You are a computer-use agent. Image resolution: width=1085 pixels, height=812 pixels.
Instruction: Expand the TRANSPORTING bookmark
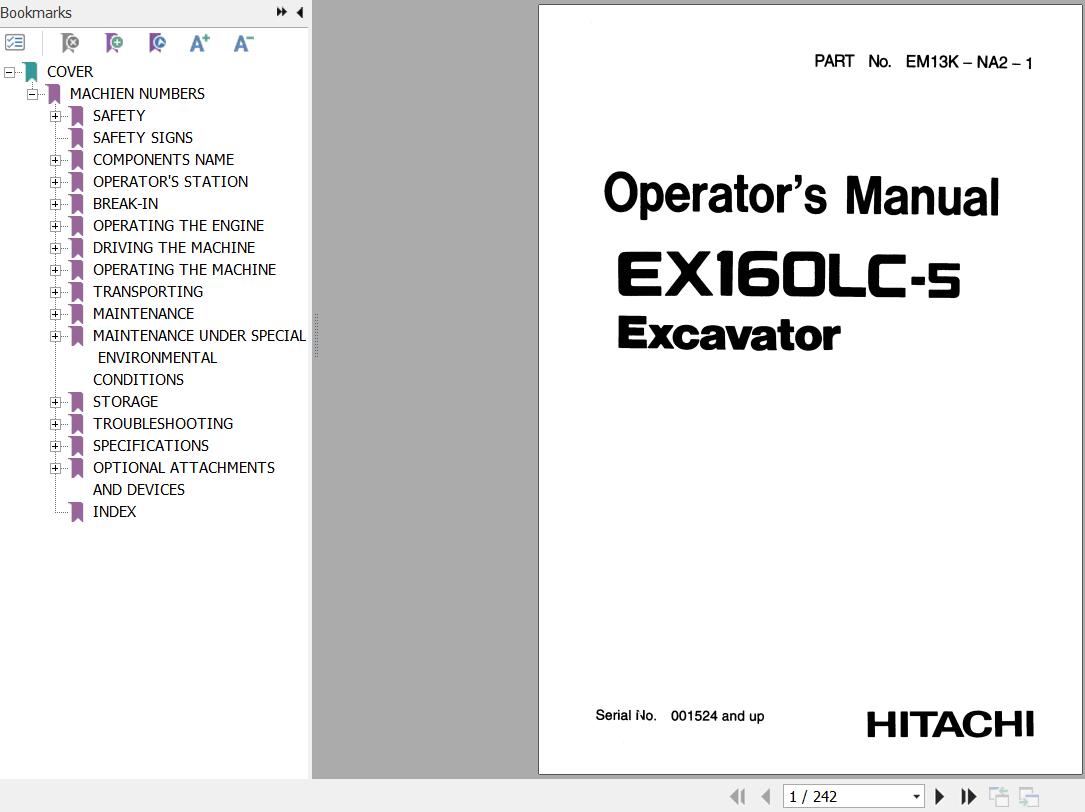tap(55, 292)
